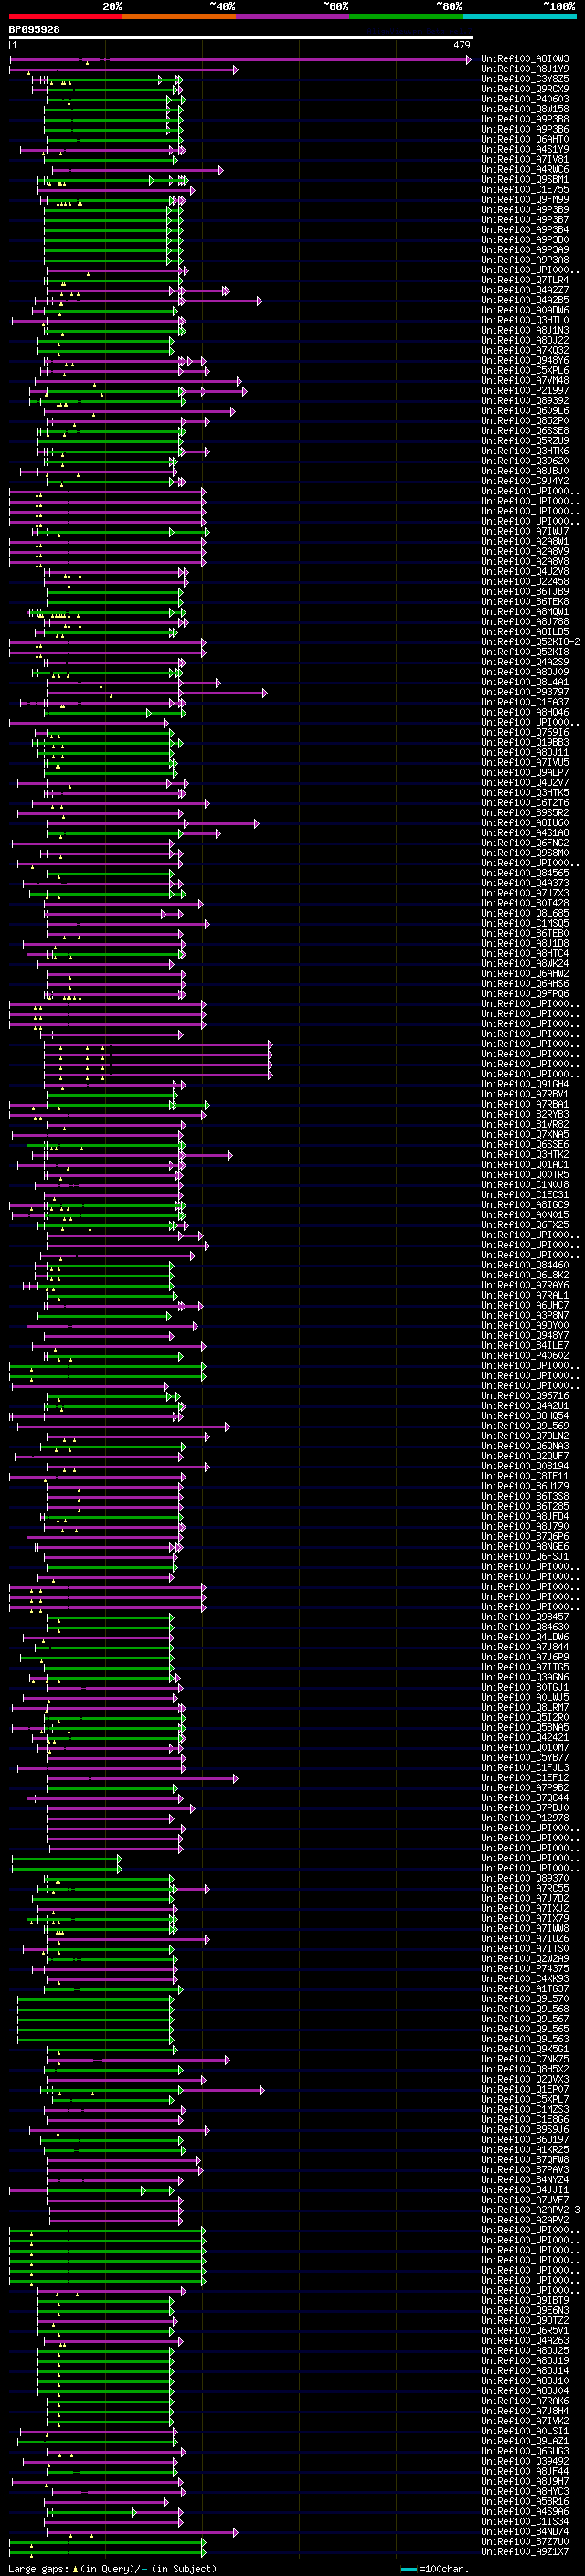Select the UniRef100_A7IV81 label

(x=525, y=159)
